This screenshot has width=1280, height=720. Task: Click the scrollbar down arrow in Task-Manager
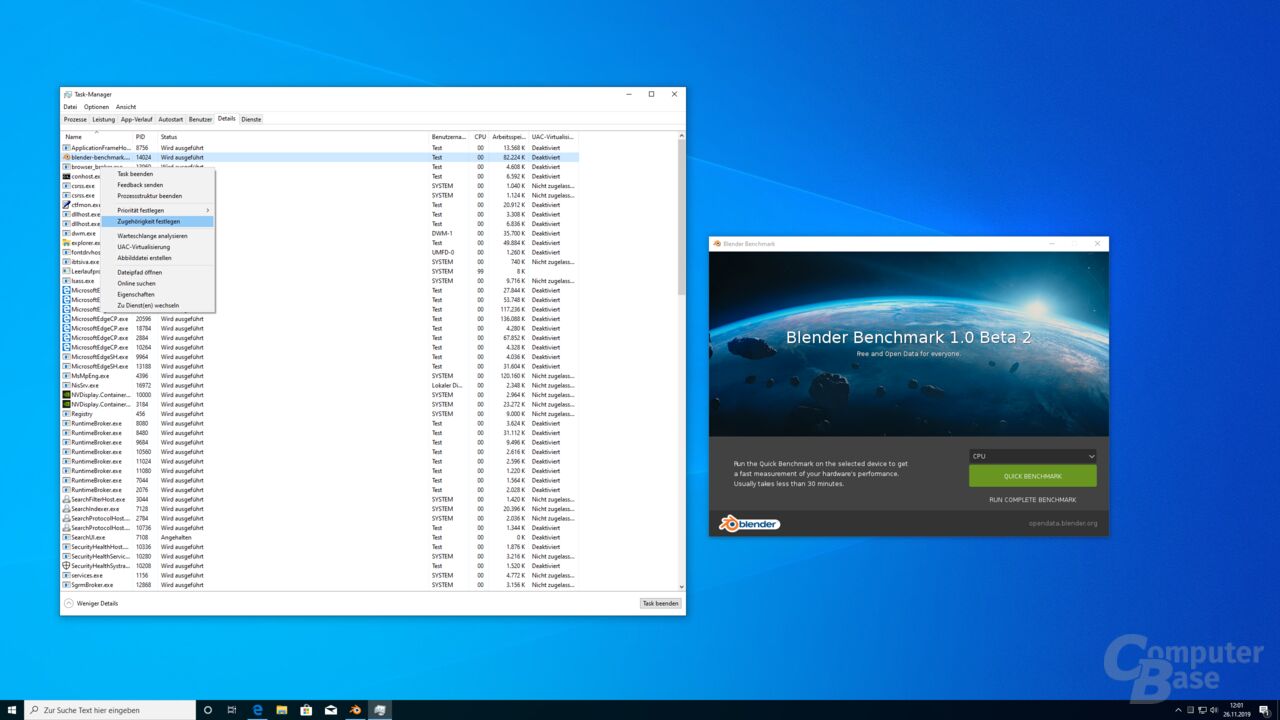[x=682, y=587]
